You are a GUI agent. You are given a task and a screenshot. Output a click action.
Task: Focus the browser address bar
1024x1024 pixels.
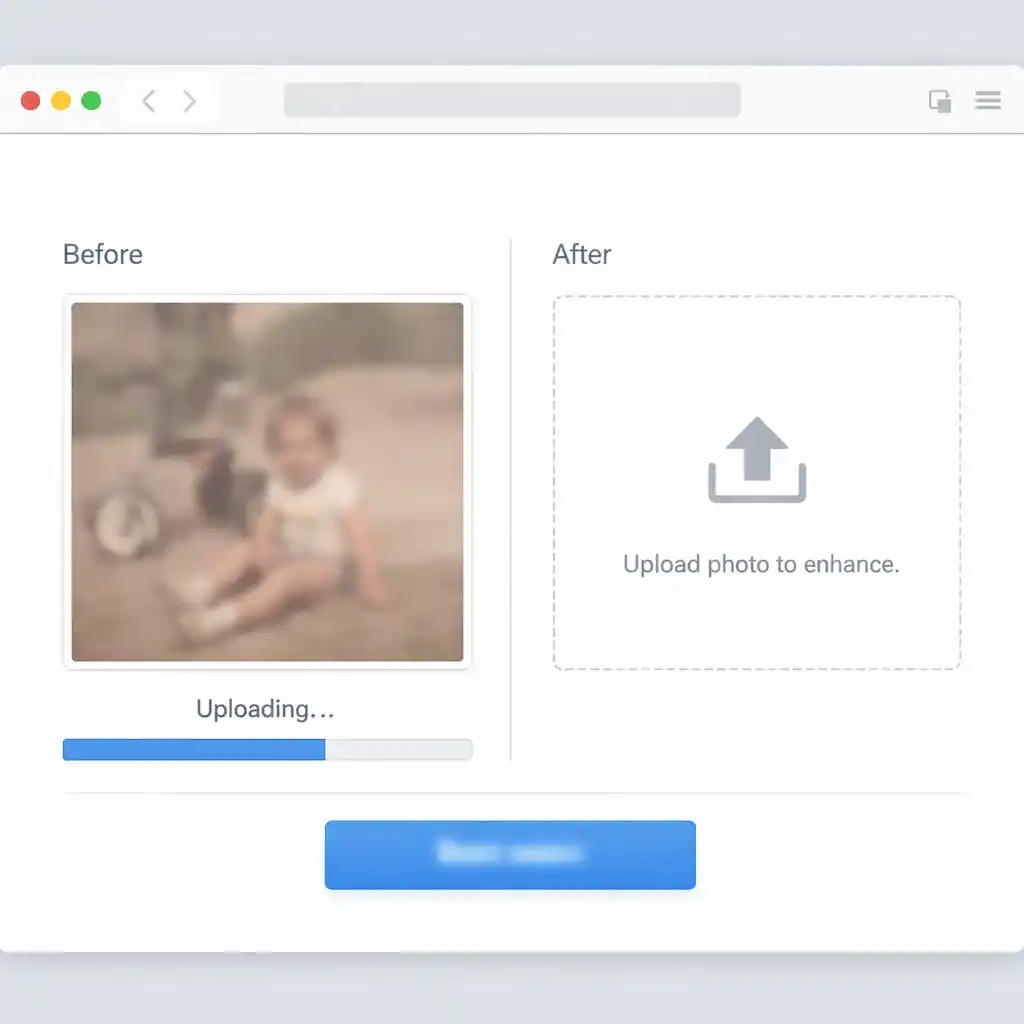[511, 101]
